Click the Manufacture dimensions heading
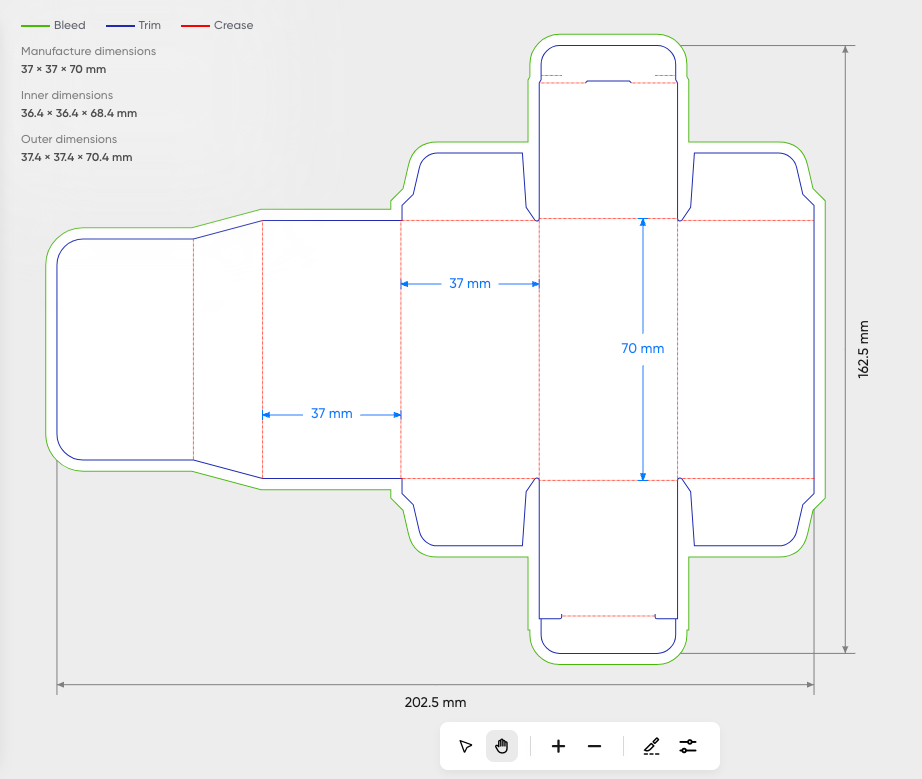The image size is (922, 779). click(88, 51)
